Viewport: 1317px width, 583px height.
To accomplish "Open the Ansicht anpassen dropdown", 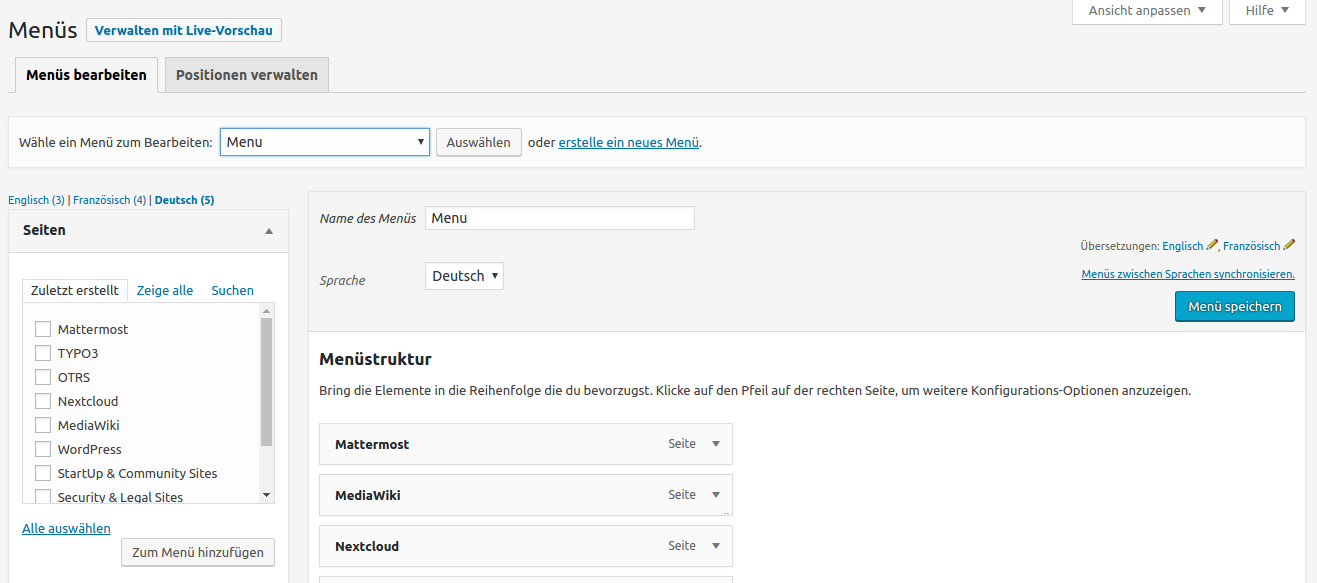I will [x=1147, y=11].
